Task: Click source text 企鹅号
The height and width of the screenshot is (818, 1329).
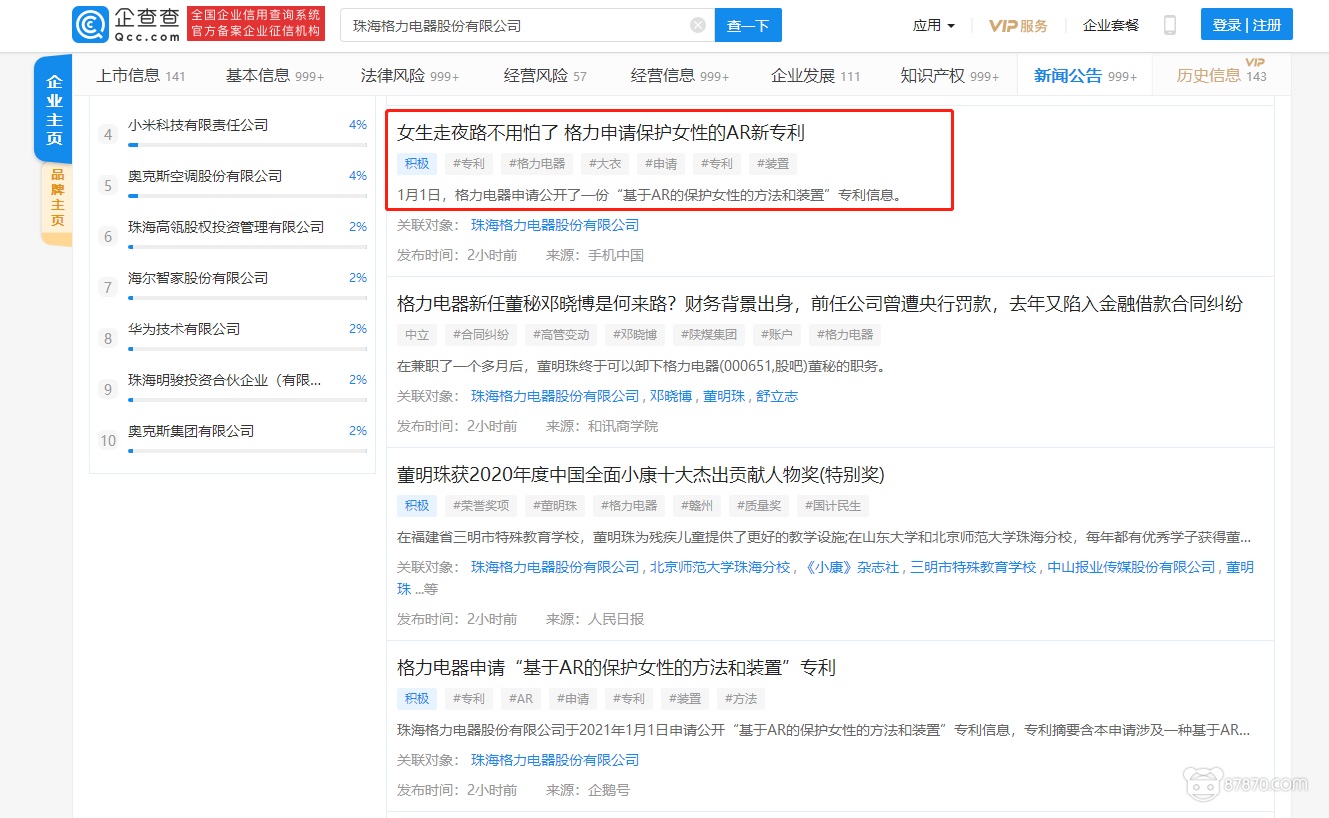Action: point(609,790)
